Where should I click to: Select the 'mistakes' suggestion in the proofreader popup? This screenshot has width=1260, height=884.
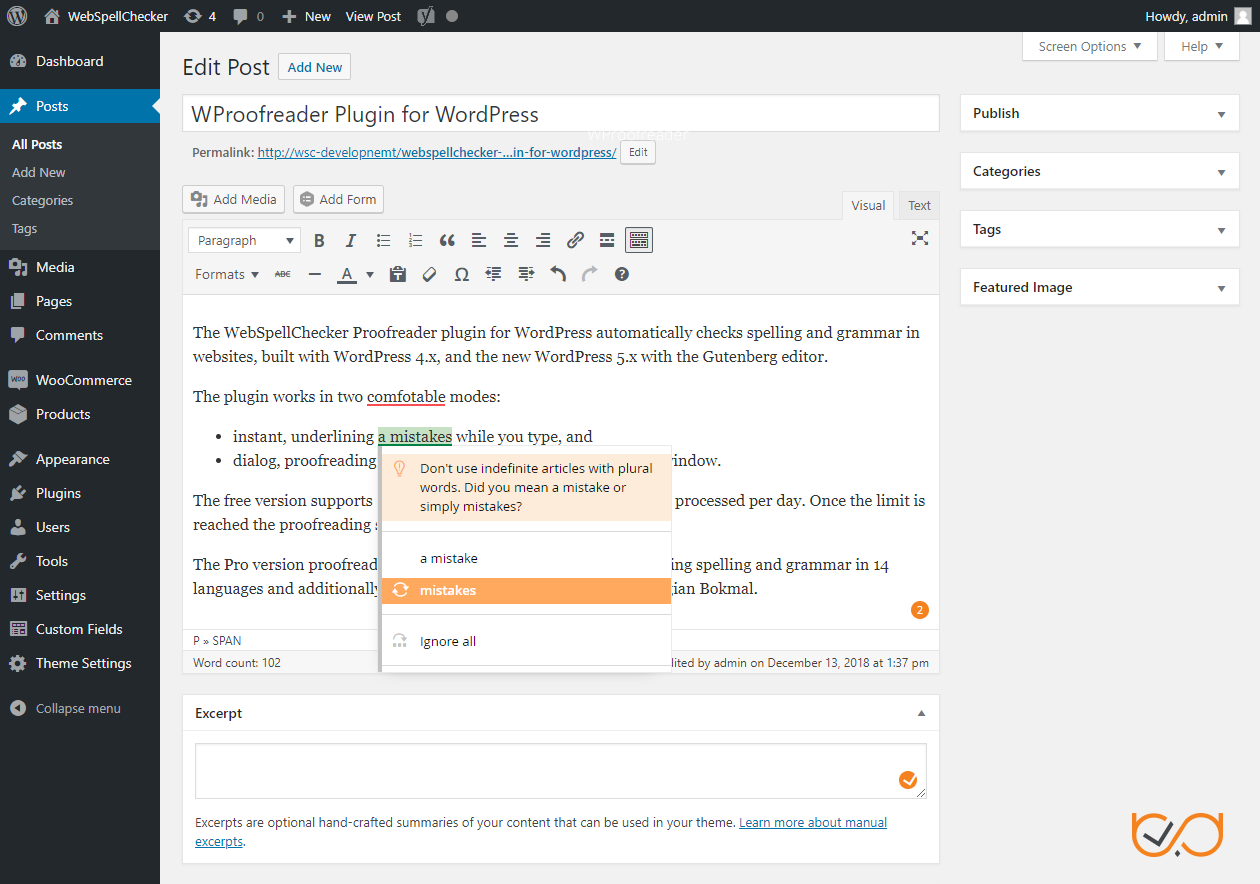[x=448, y=590]
